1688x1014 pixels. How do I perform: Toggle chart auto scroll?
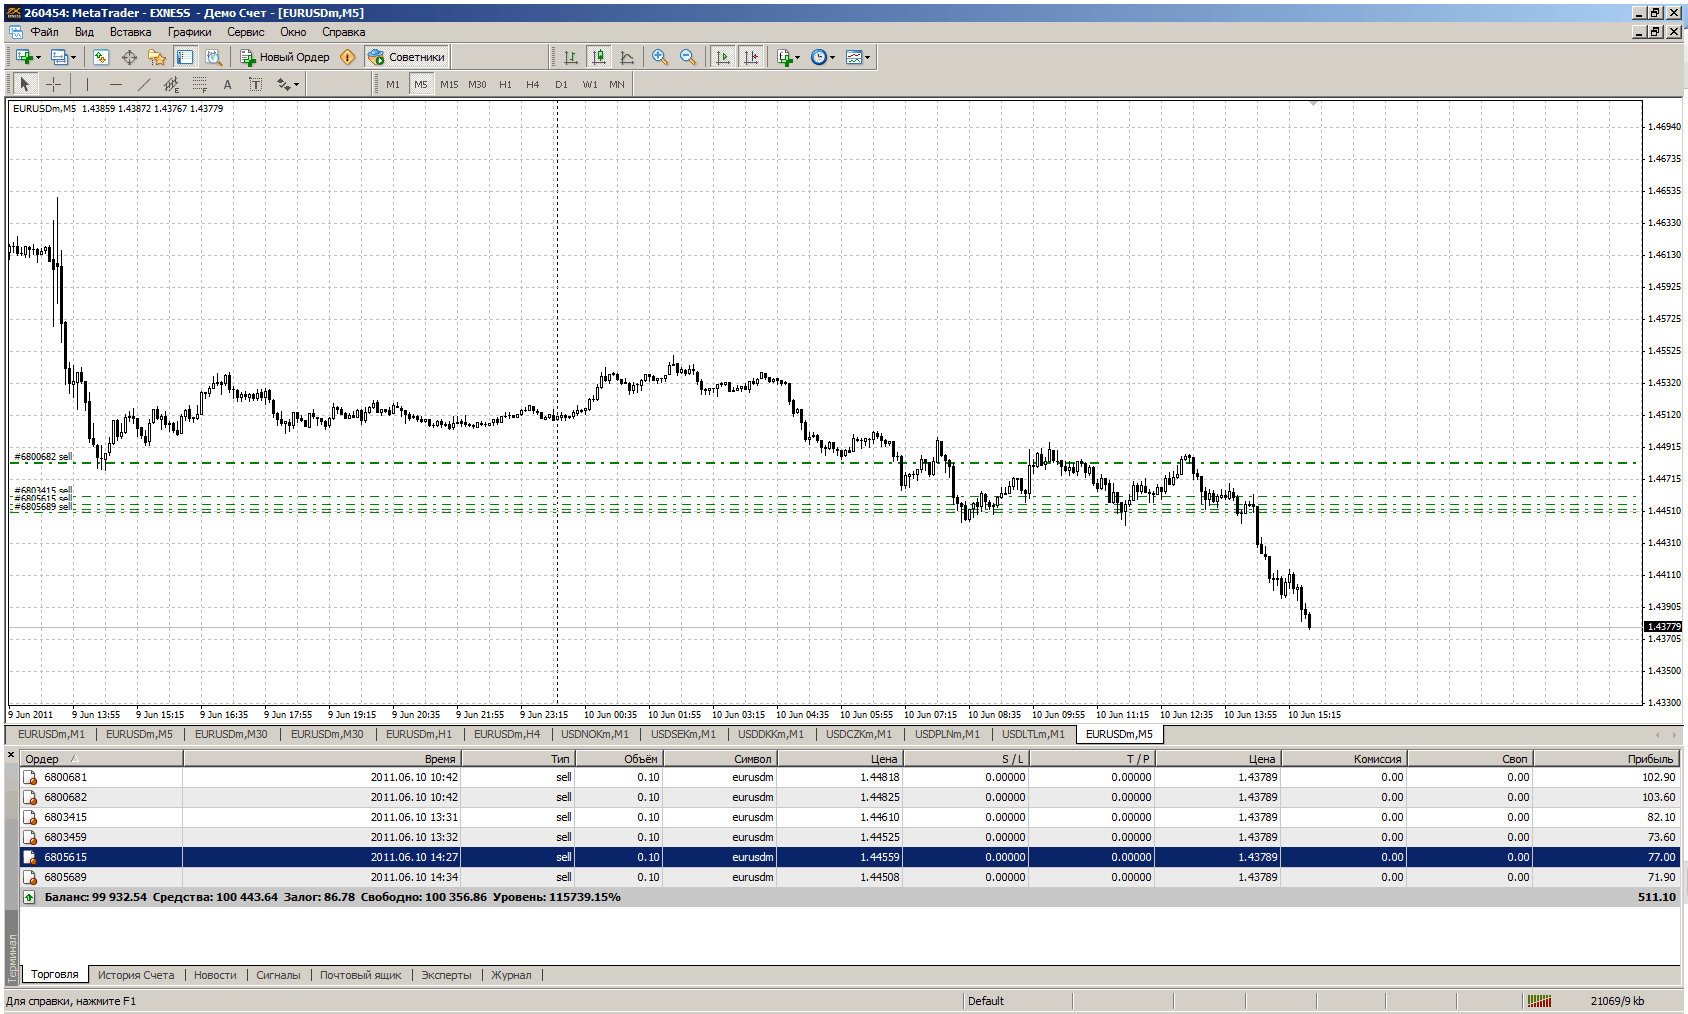(x=722, y=57)
